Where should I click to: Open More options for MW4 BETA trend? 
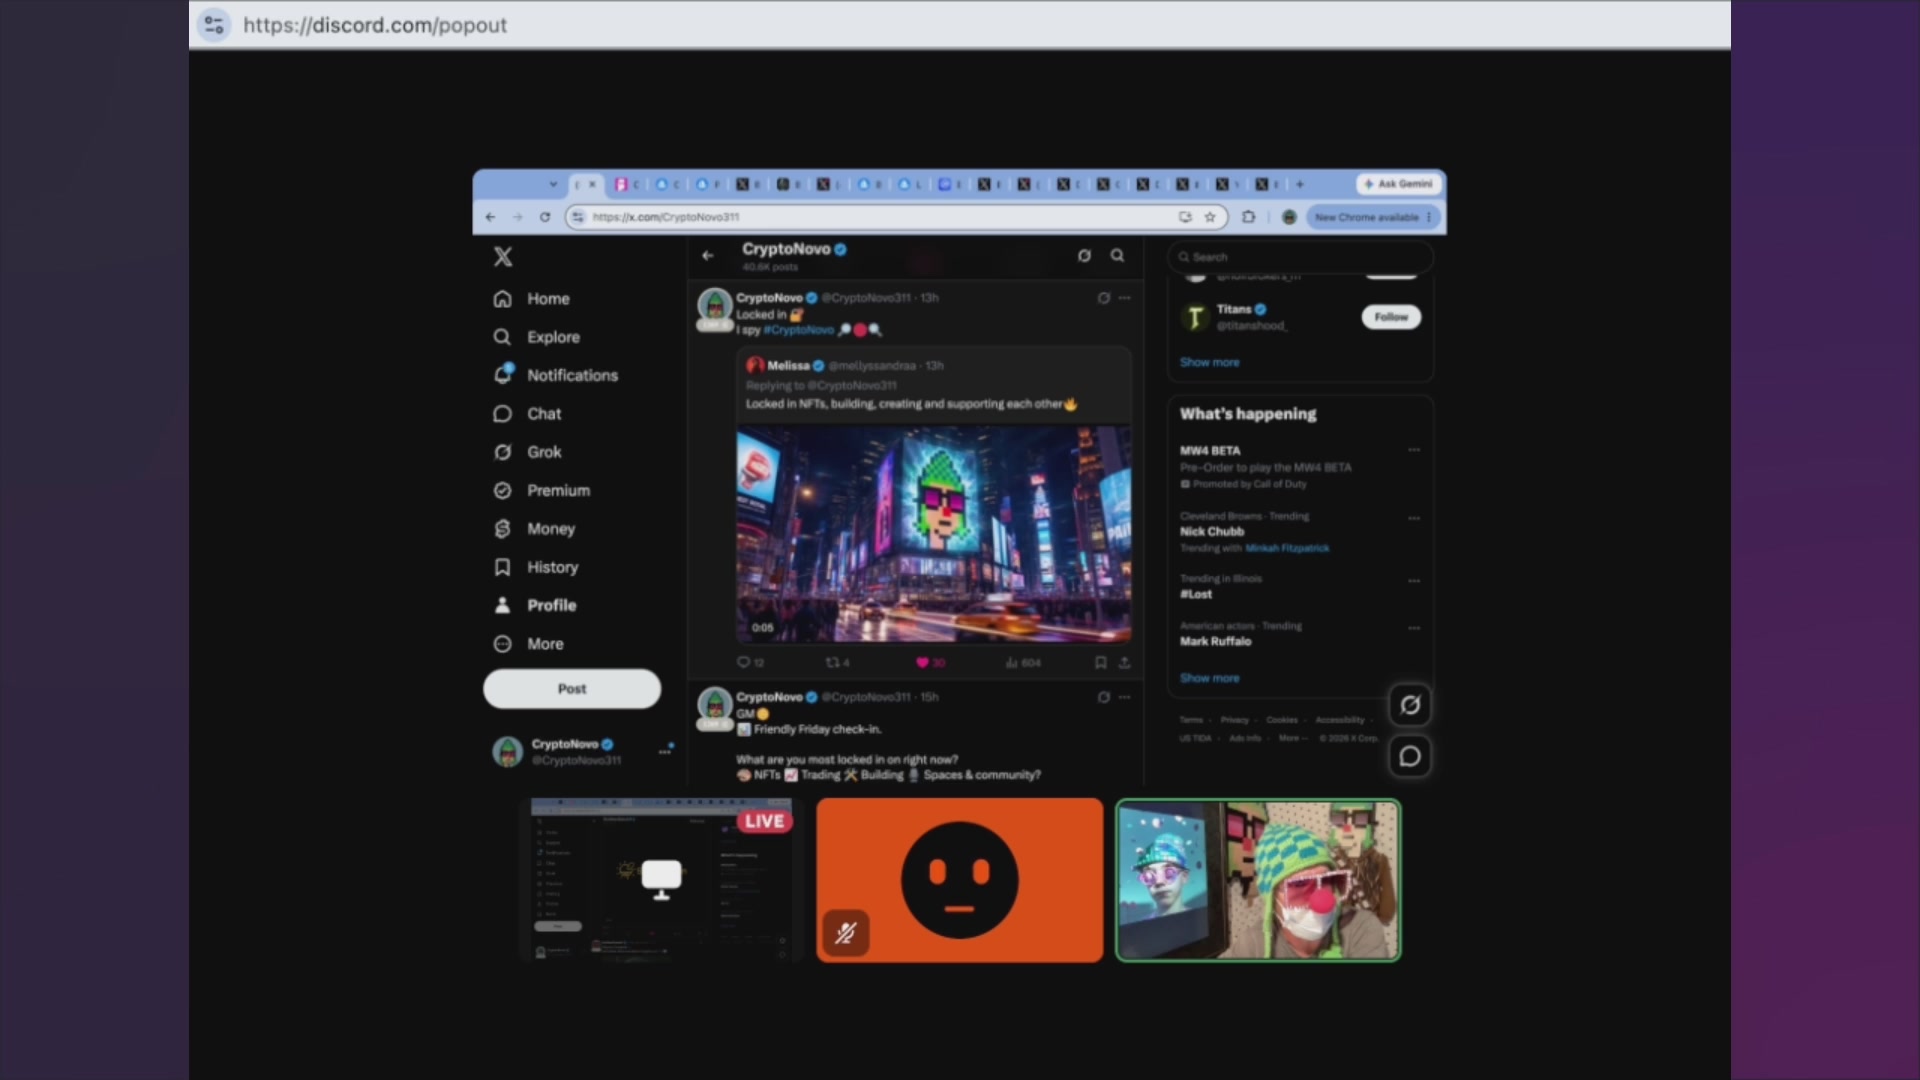click(1414, 450)
